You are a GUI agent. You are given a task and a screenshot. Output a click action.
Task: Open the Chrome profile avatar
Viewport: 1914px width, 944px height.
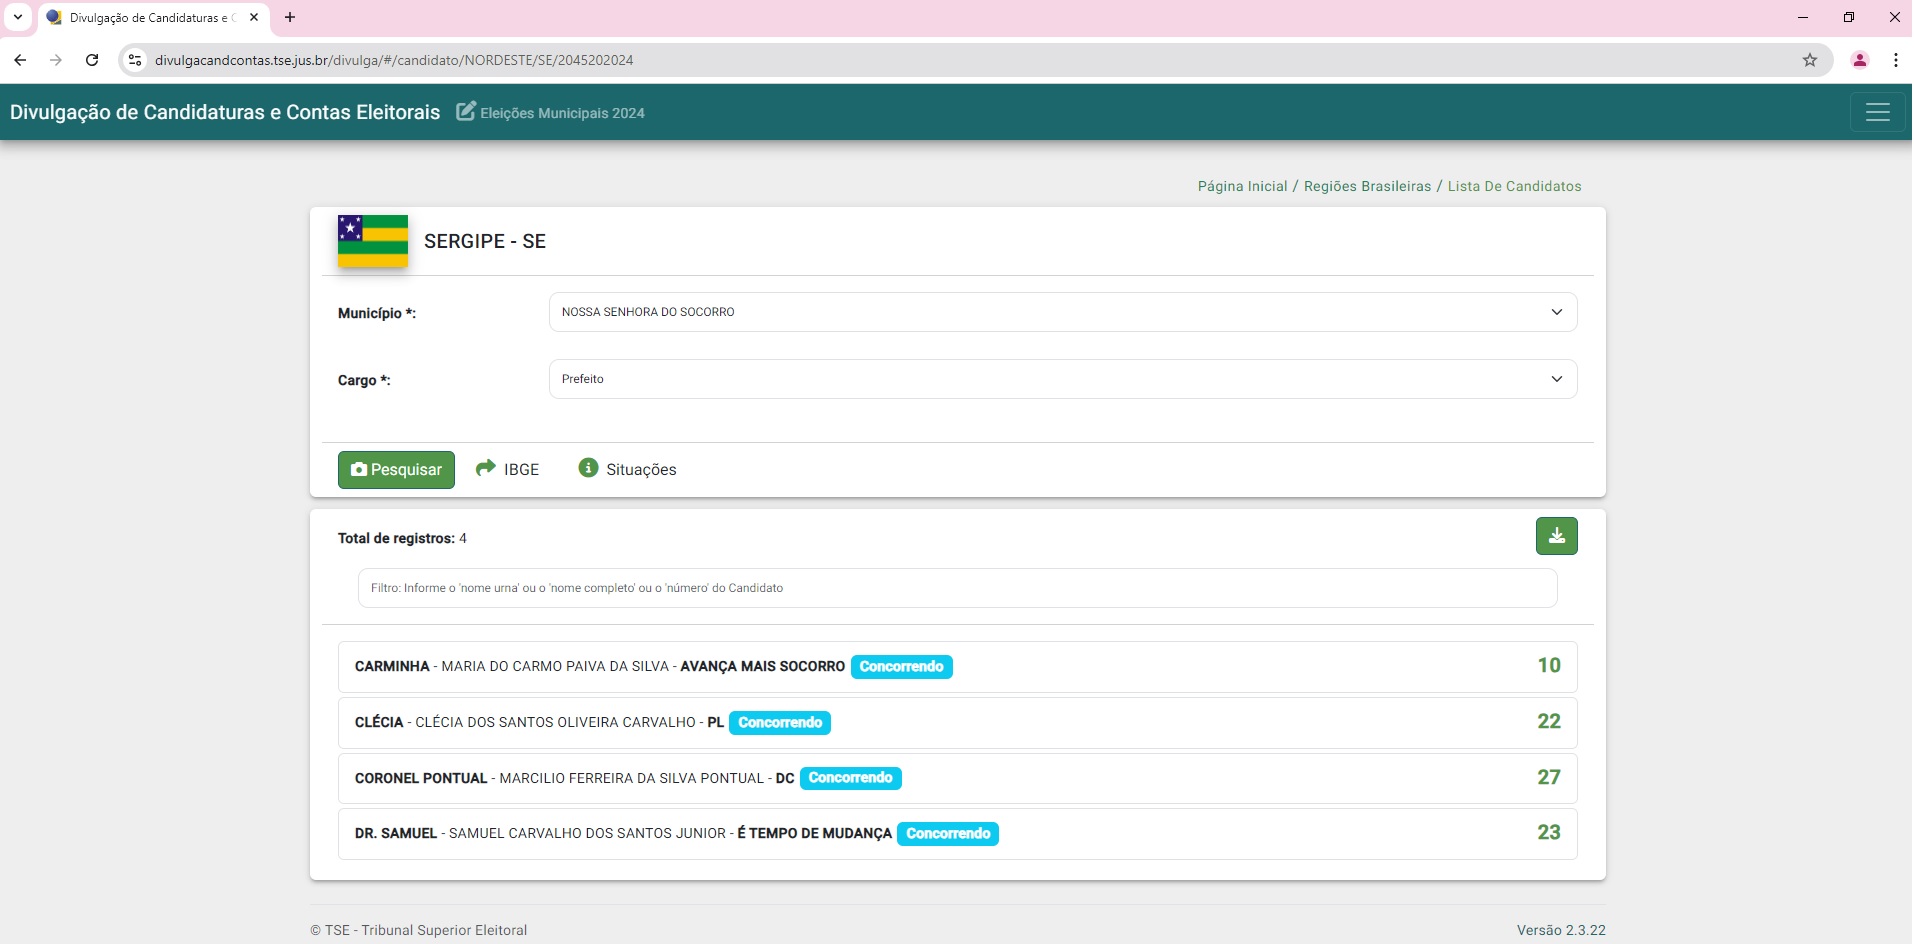point(1860,60)
